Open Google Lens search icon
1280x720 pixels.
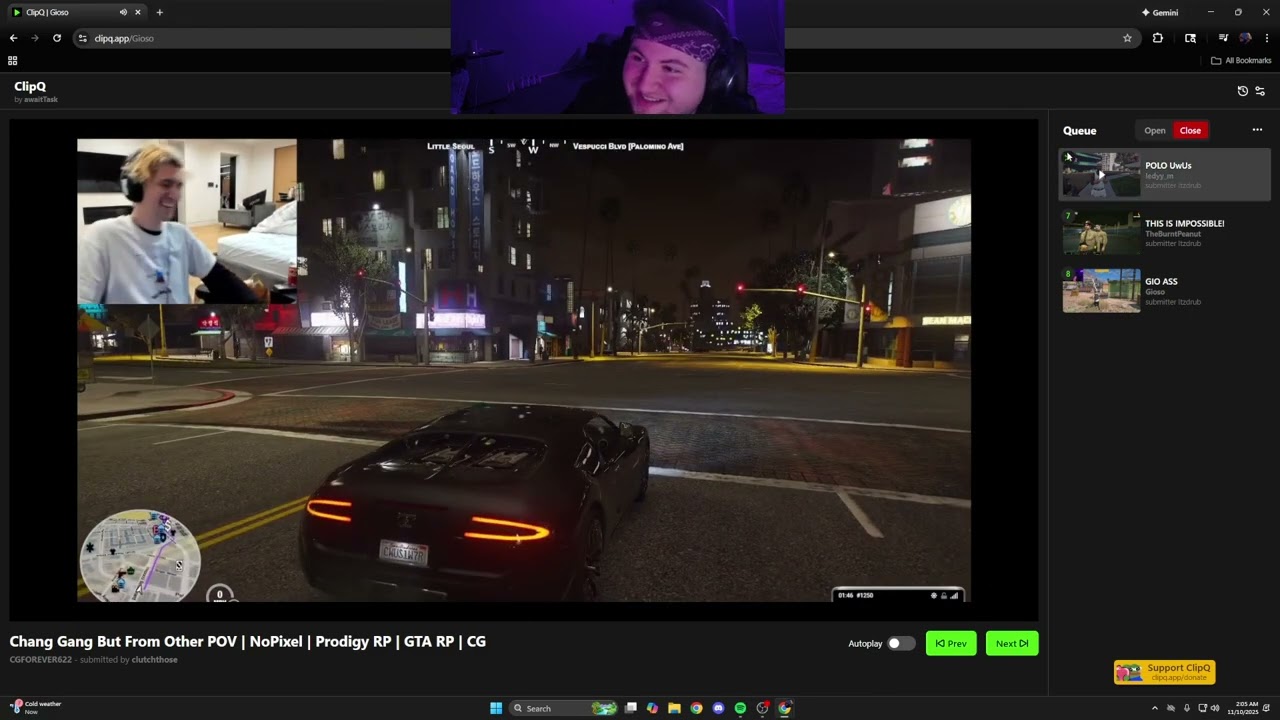pyautogui.click(x=1190, y=38)
